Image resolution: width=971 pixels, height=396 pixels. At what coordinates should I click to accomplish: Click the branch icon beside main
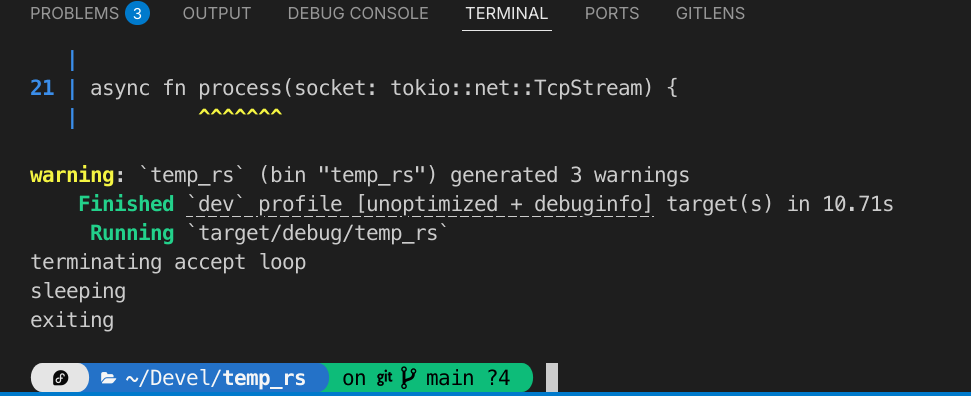click(409, 377)
